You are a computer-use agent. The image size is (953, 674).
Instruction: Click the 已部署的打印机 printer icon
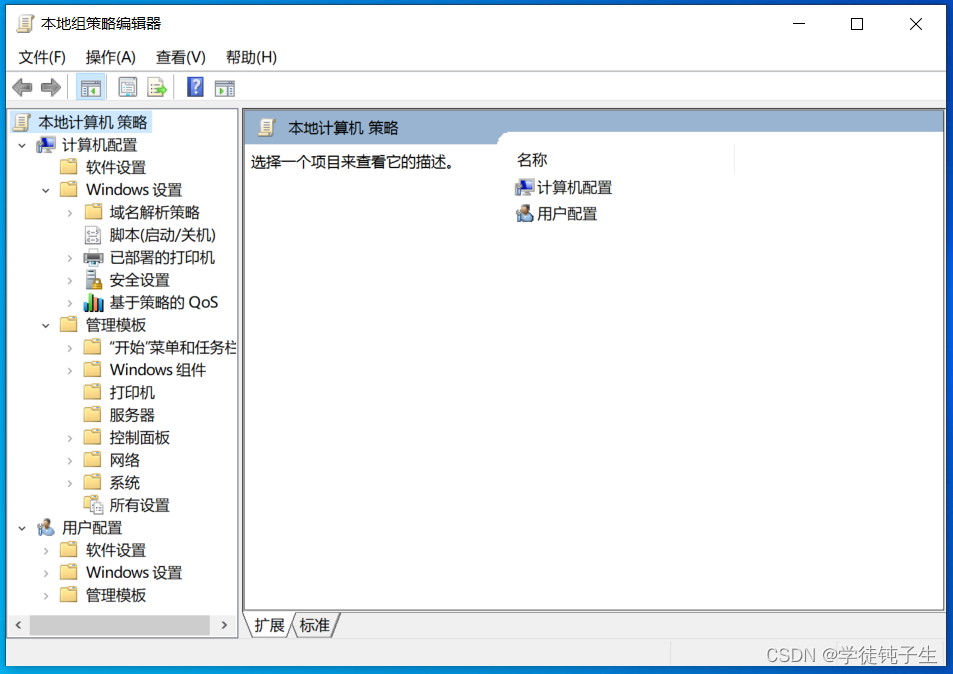(x=93, y=258)
